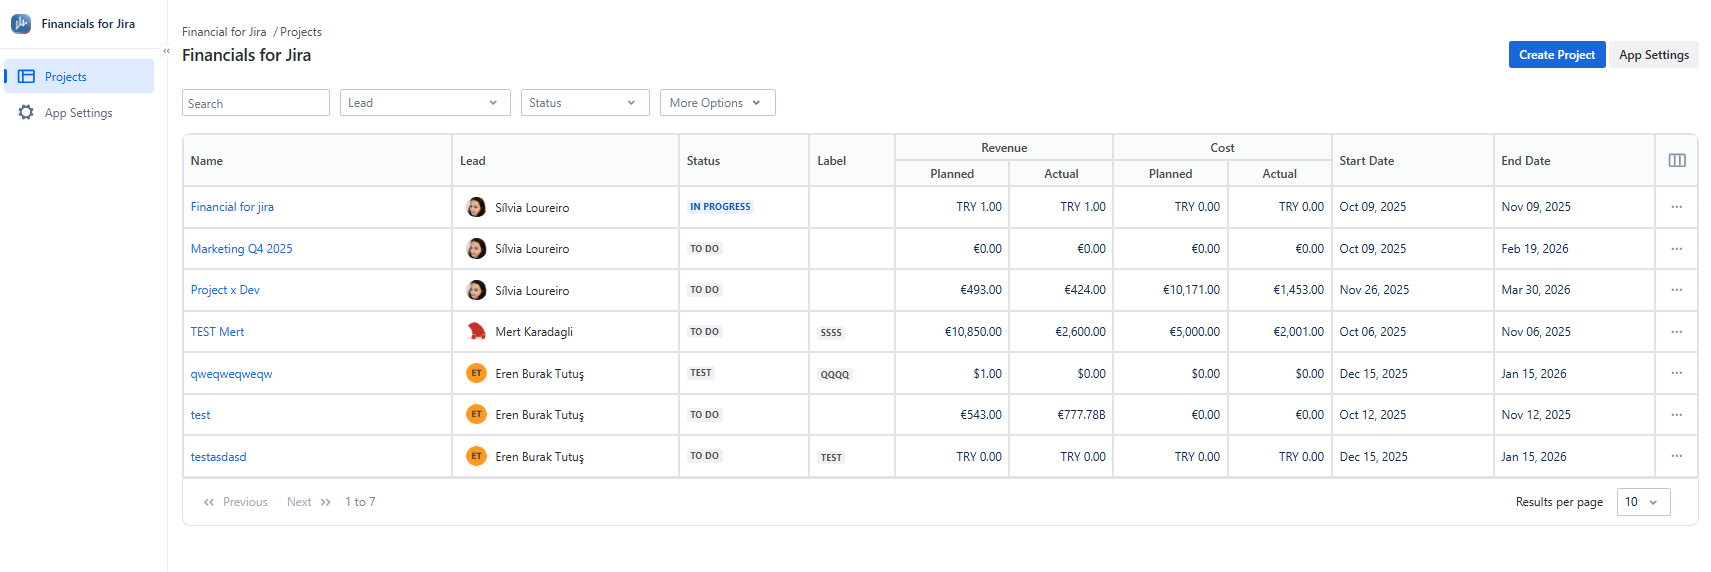Image resolution: width=1711 pixels, height=572 pixels.
Task: Open row actions menu for Project x Dev
Action: pyautogui.click(x=1677, y=290)
